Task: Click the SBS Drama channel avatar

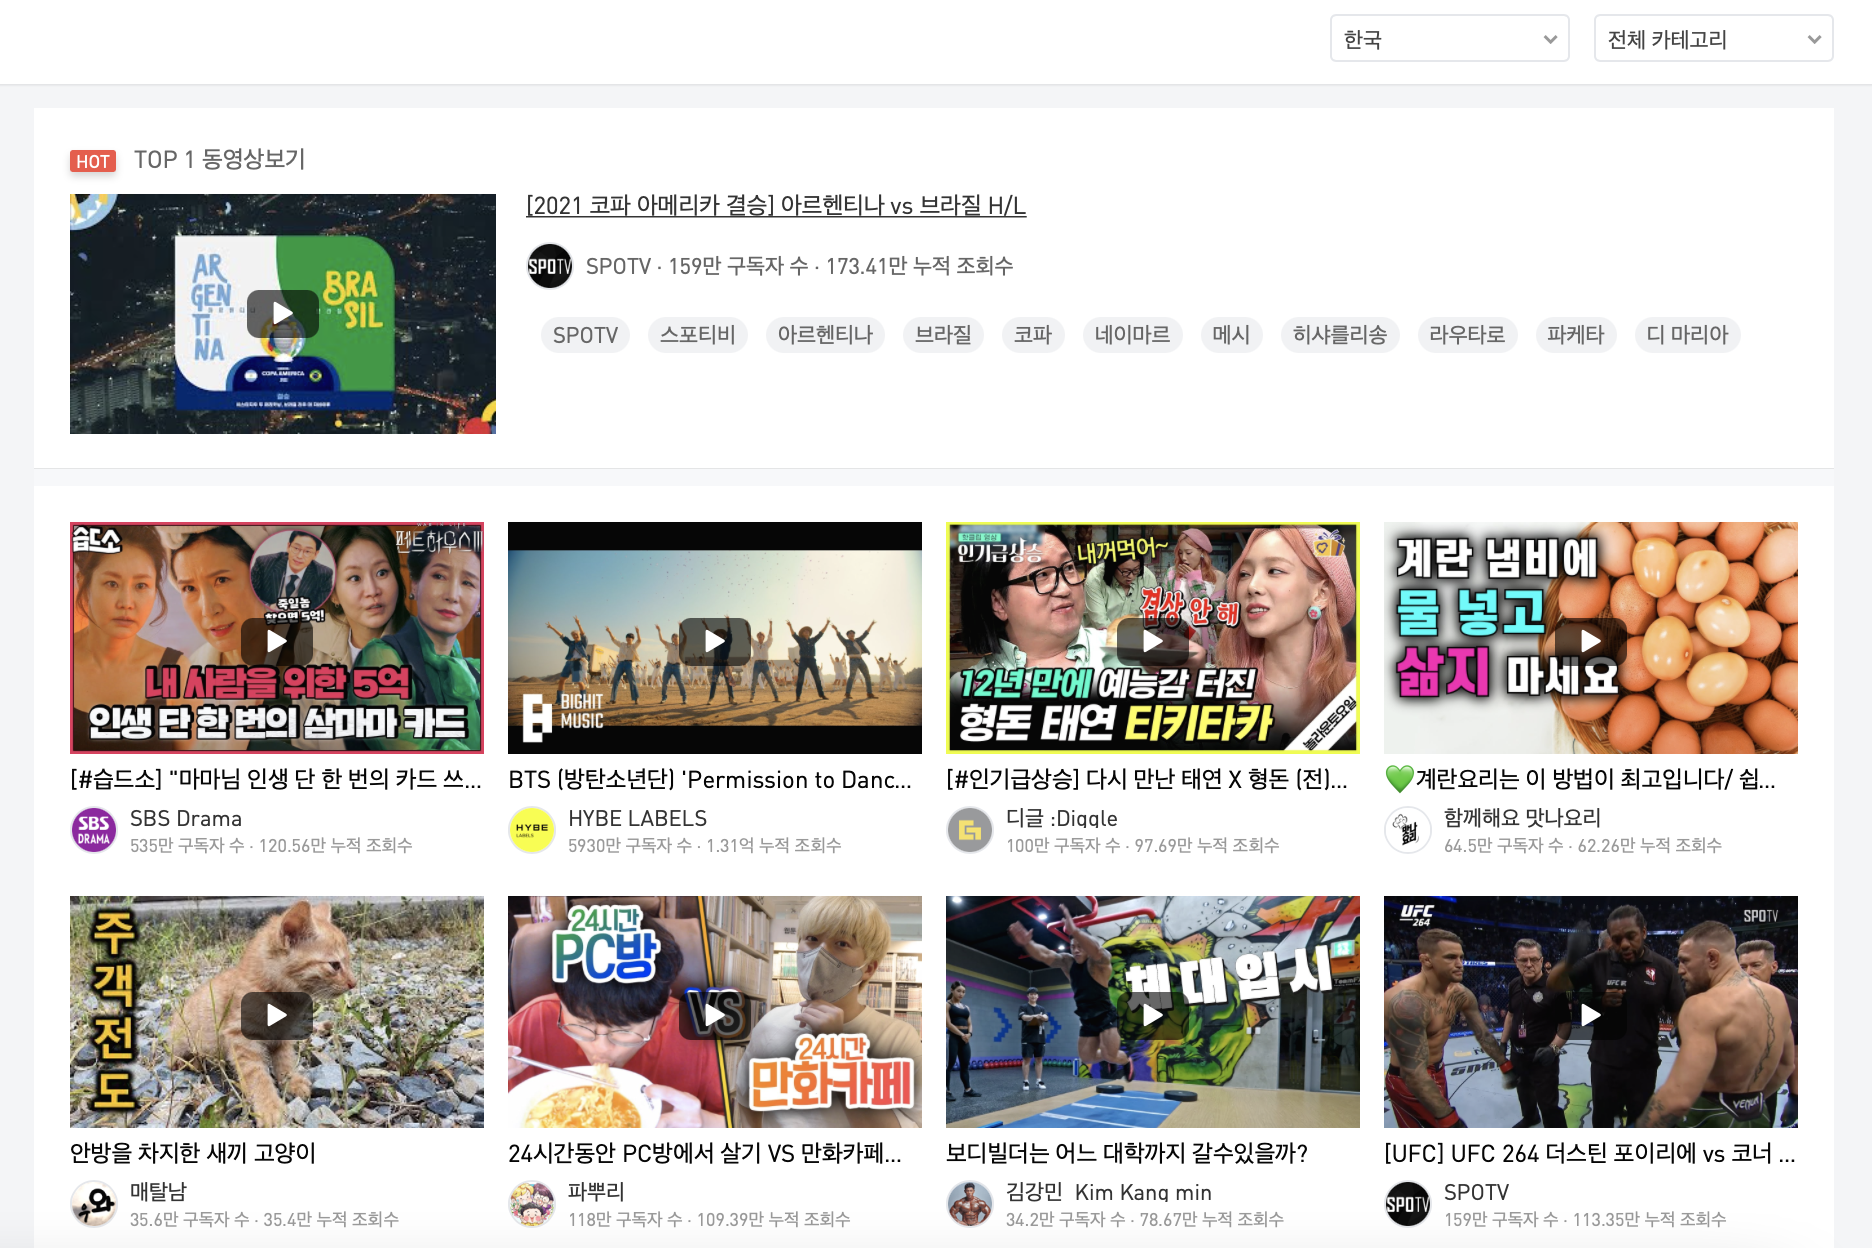Action: pyautogui.click(x=94, y=830)
